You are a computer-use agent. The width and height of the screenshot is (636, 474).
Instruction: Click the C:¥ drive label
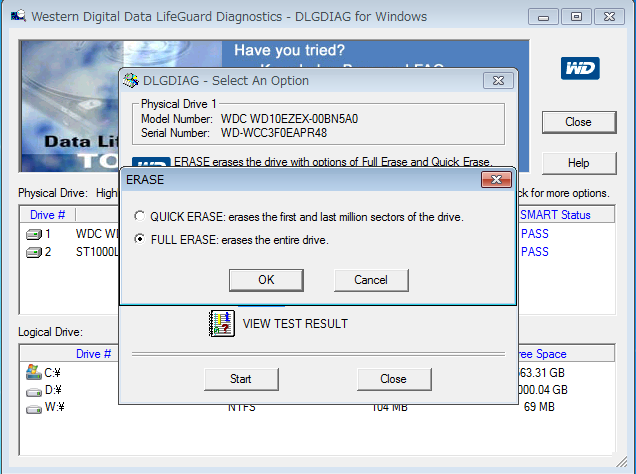pyautogui.click(x=53, y=372)
